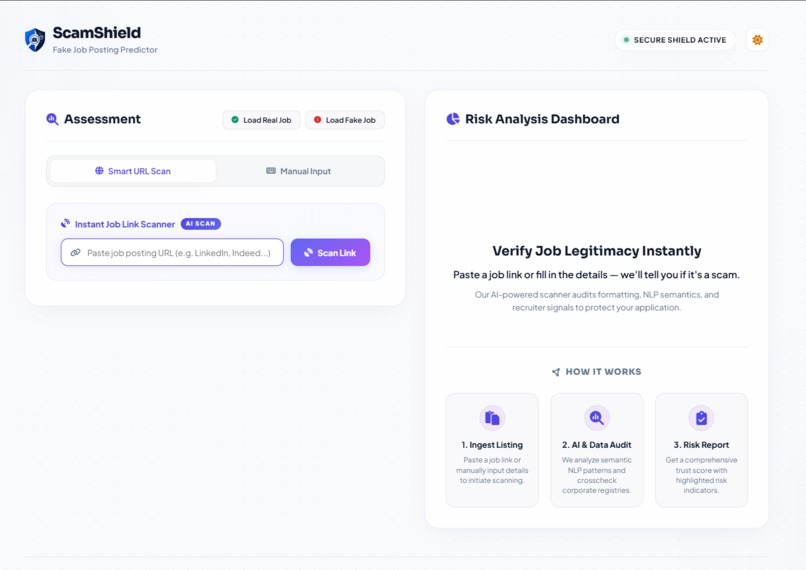Click the How It Works arrow icon

(556, 372)
